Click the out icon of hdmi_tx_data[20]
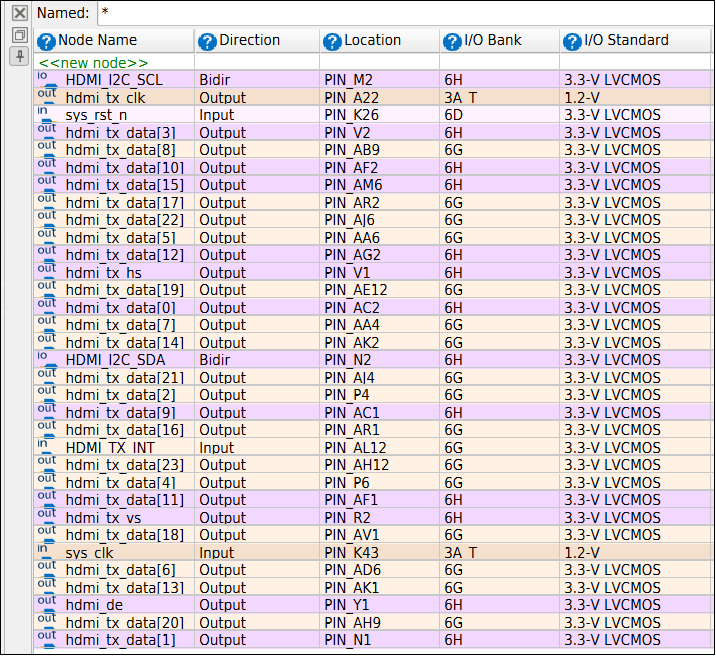Screen dimensions: 716x656 point(47,622)
